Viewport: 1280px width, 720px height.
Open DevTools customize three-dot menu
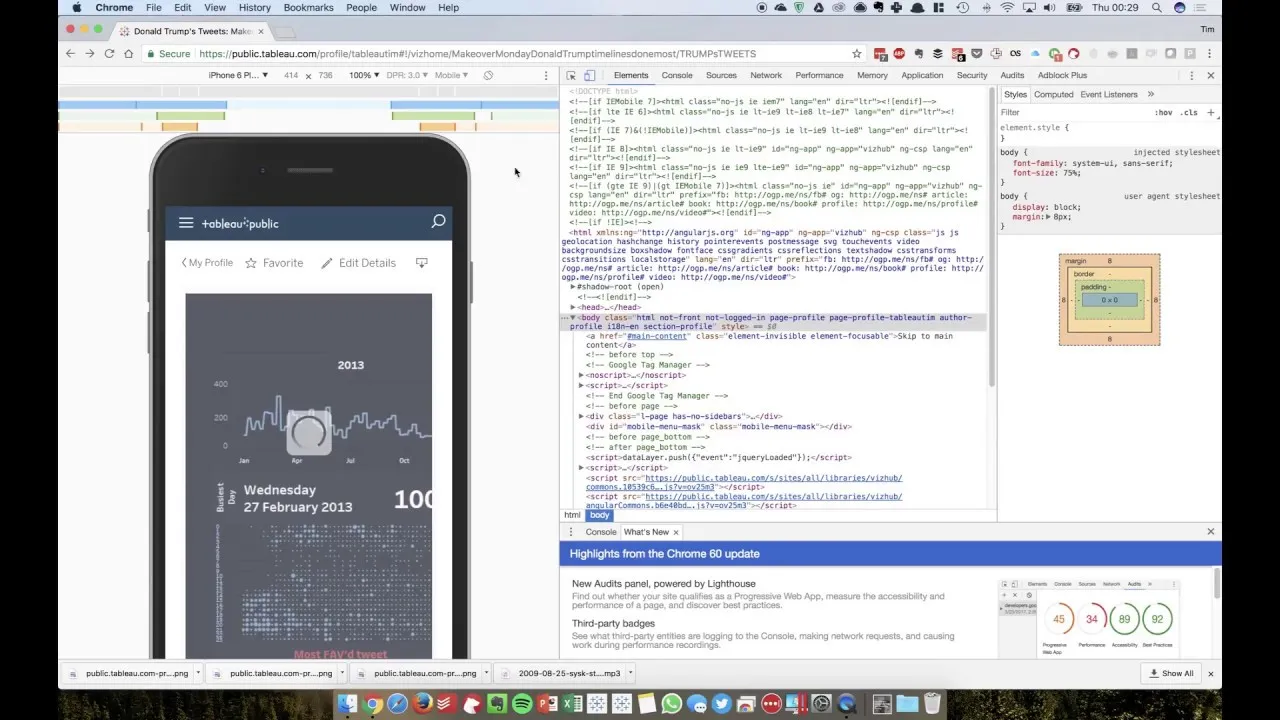tap(1191, 75)
